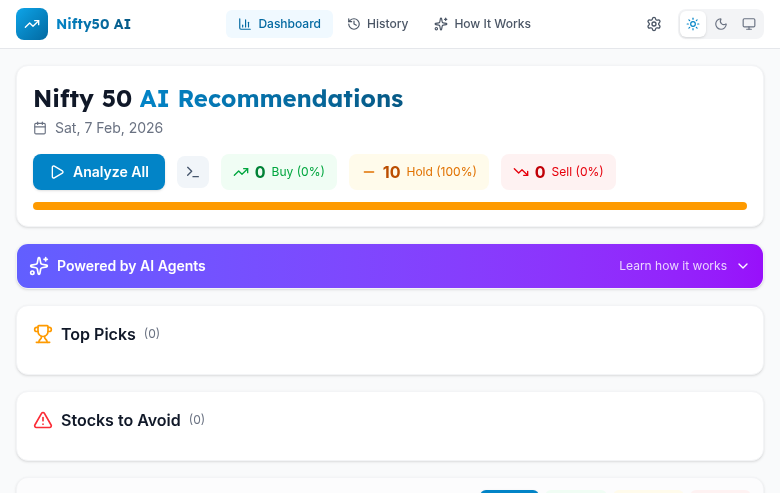The image size is (780, 493).
Task: Click the sparkle icon in AI Agents banner
Action: pos(39,266)
